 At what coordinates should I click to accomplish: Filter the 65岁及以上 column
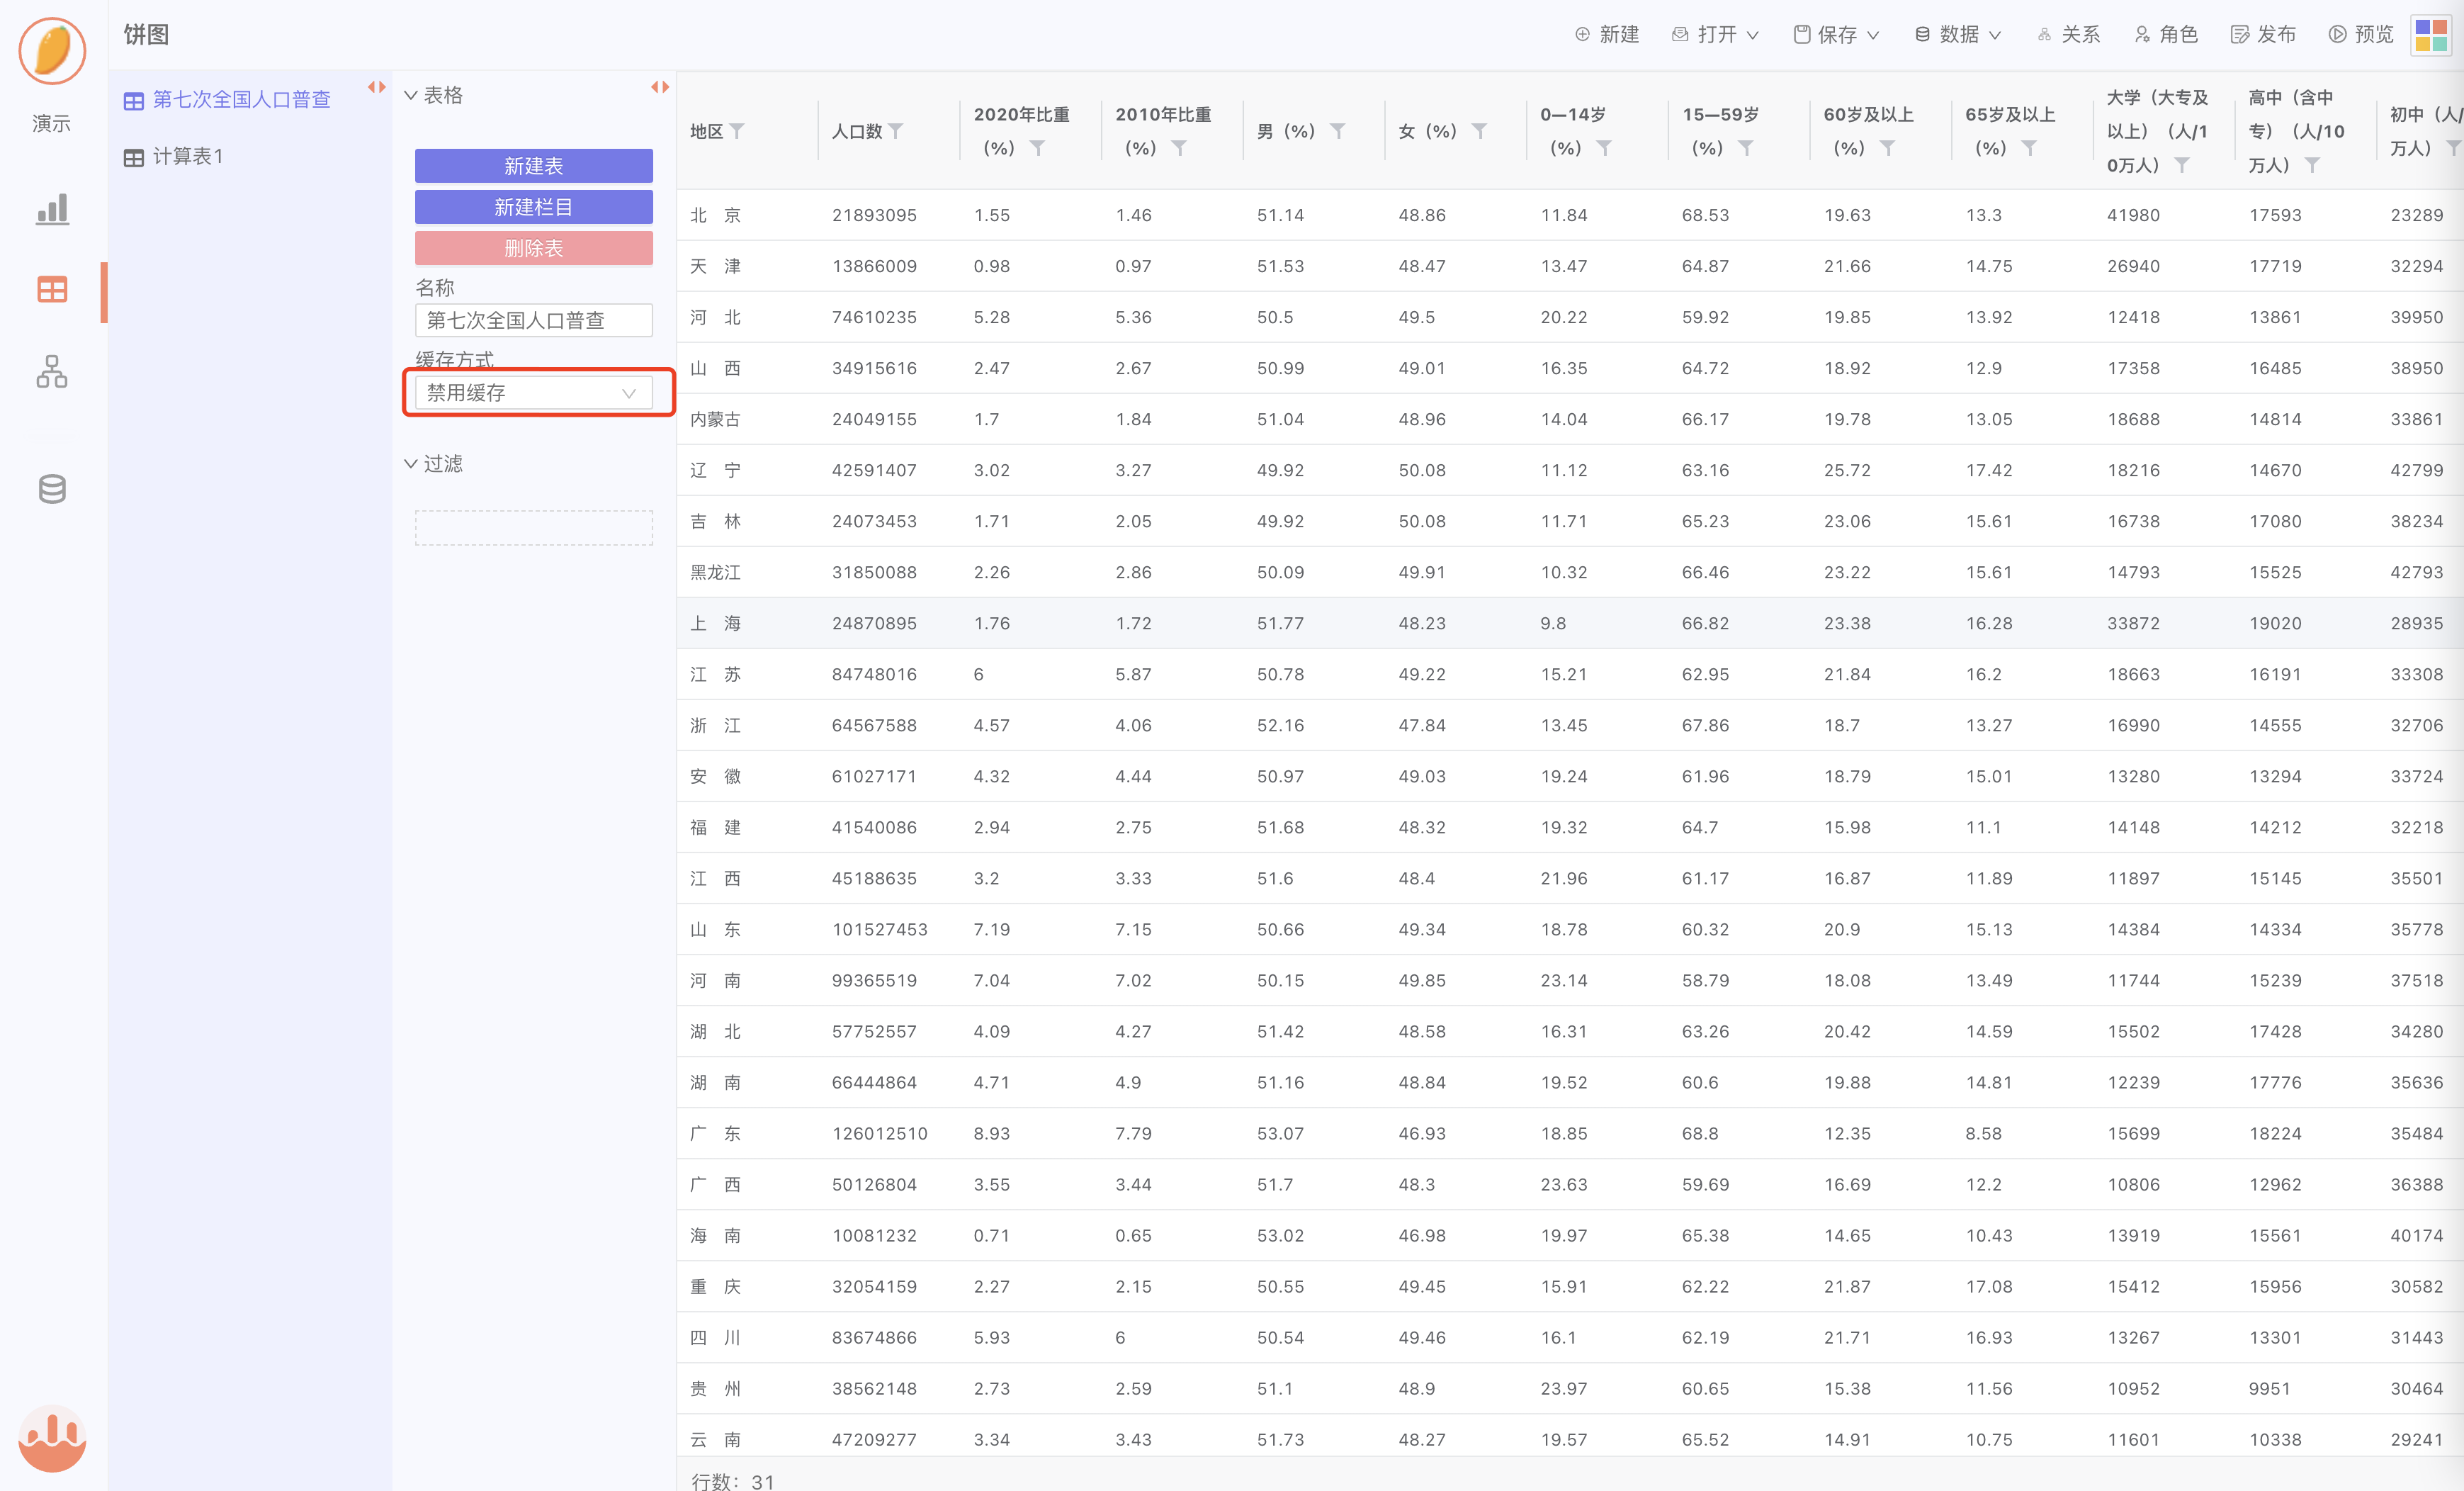click(x=2030, y=148)
